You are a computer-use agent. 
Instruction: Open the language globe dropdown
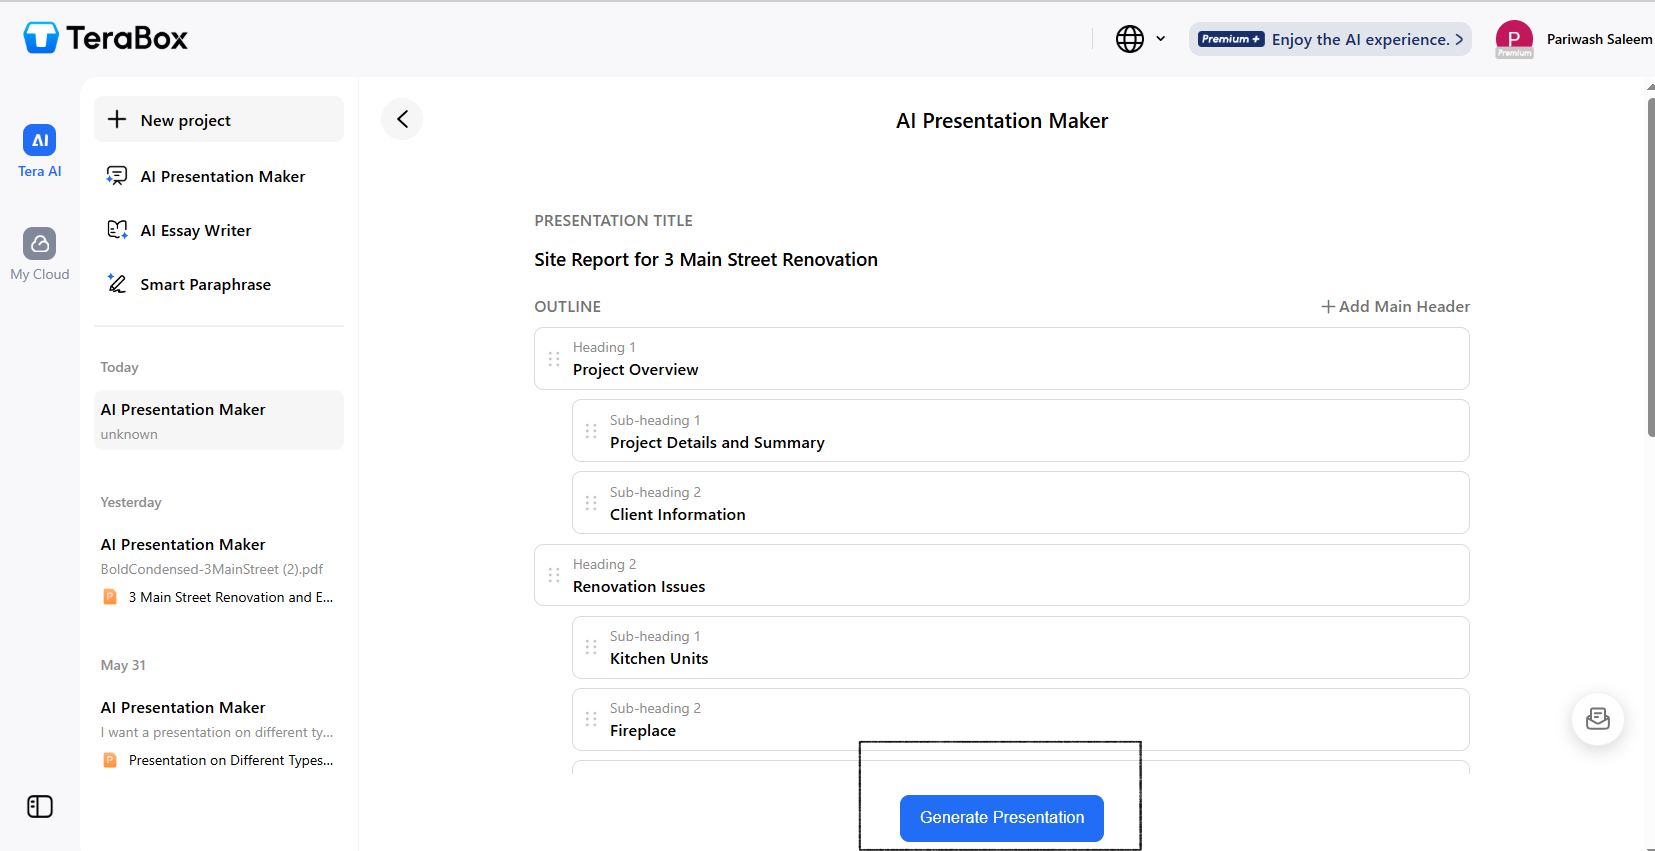tap(1140, 39)
